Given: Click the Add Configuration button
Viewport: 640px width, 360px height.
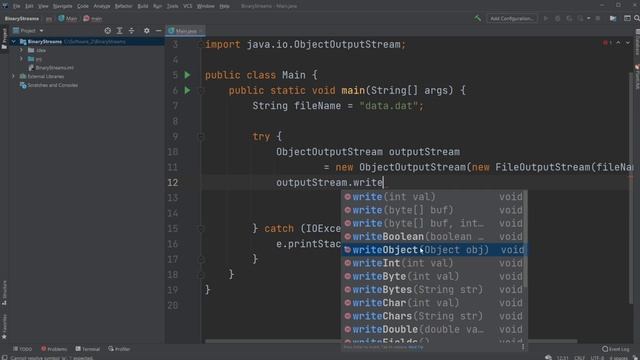Looking at the screenshot, I should [x=511, y=18].
